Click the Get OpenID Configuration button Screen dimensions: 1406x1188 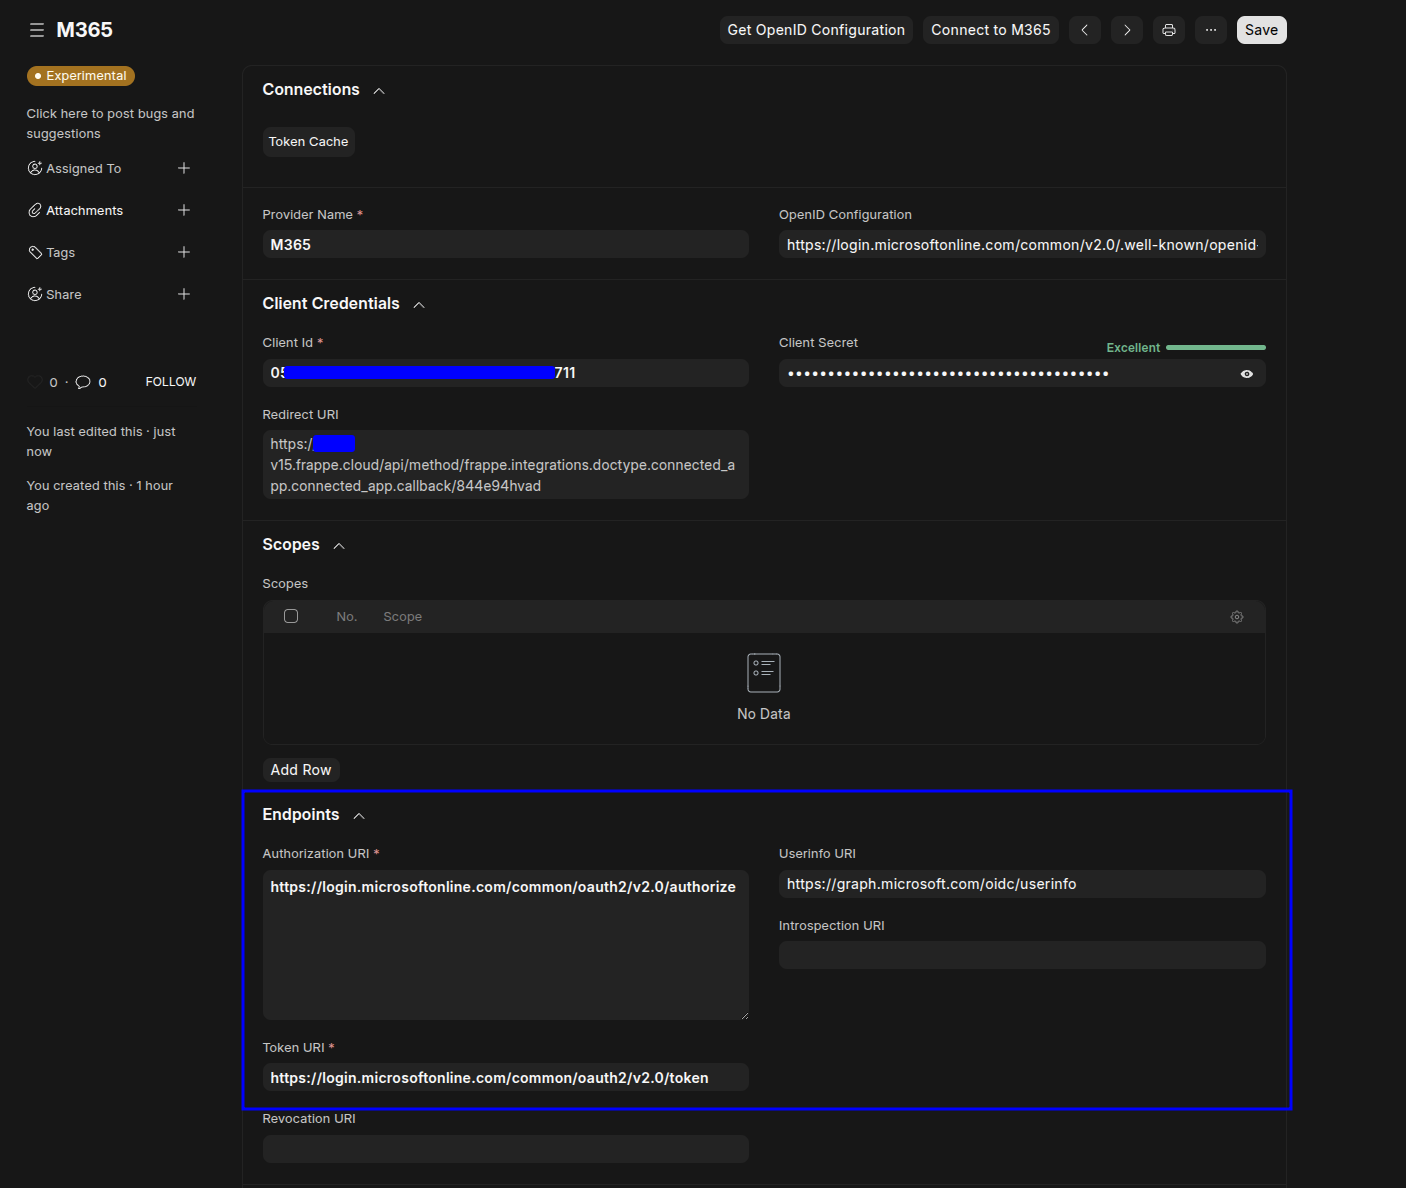815,30
